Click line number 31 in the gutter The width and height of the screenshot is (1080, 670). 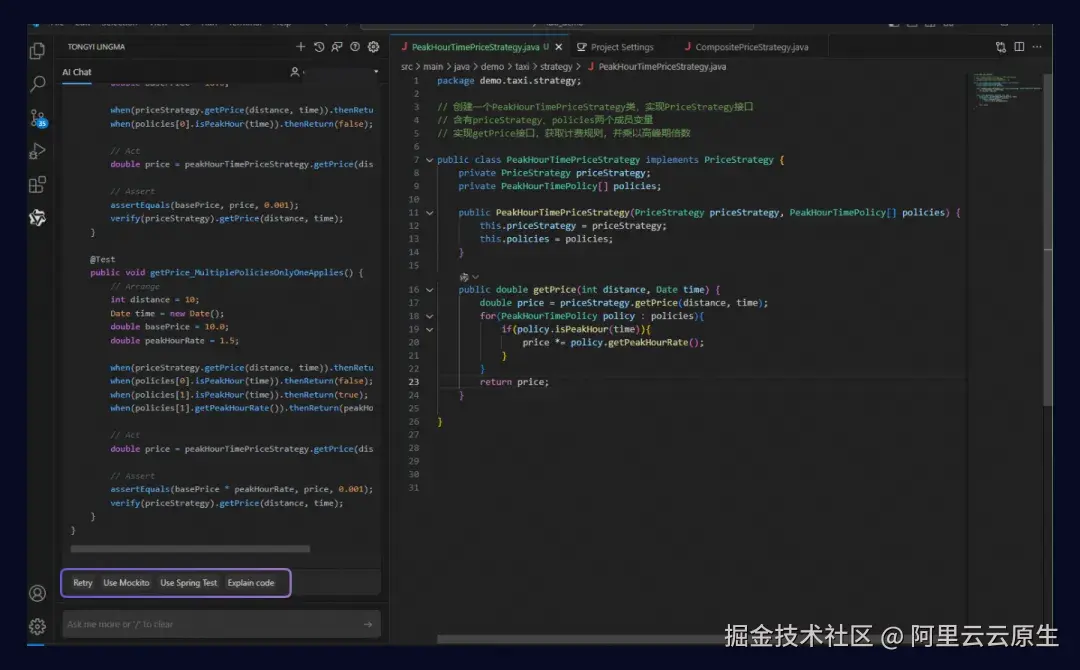pos(413,488)
